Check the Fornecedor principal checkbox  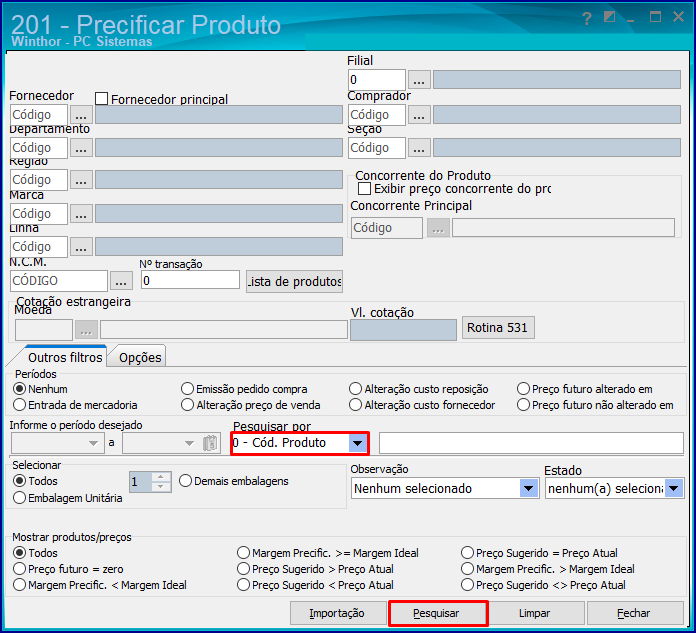coord(101,99)
